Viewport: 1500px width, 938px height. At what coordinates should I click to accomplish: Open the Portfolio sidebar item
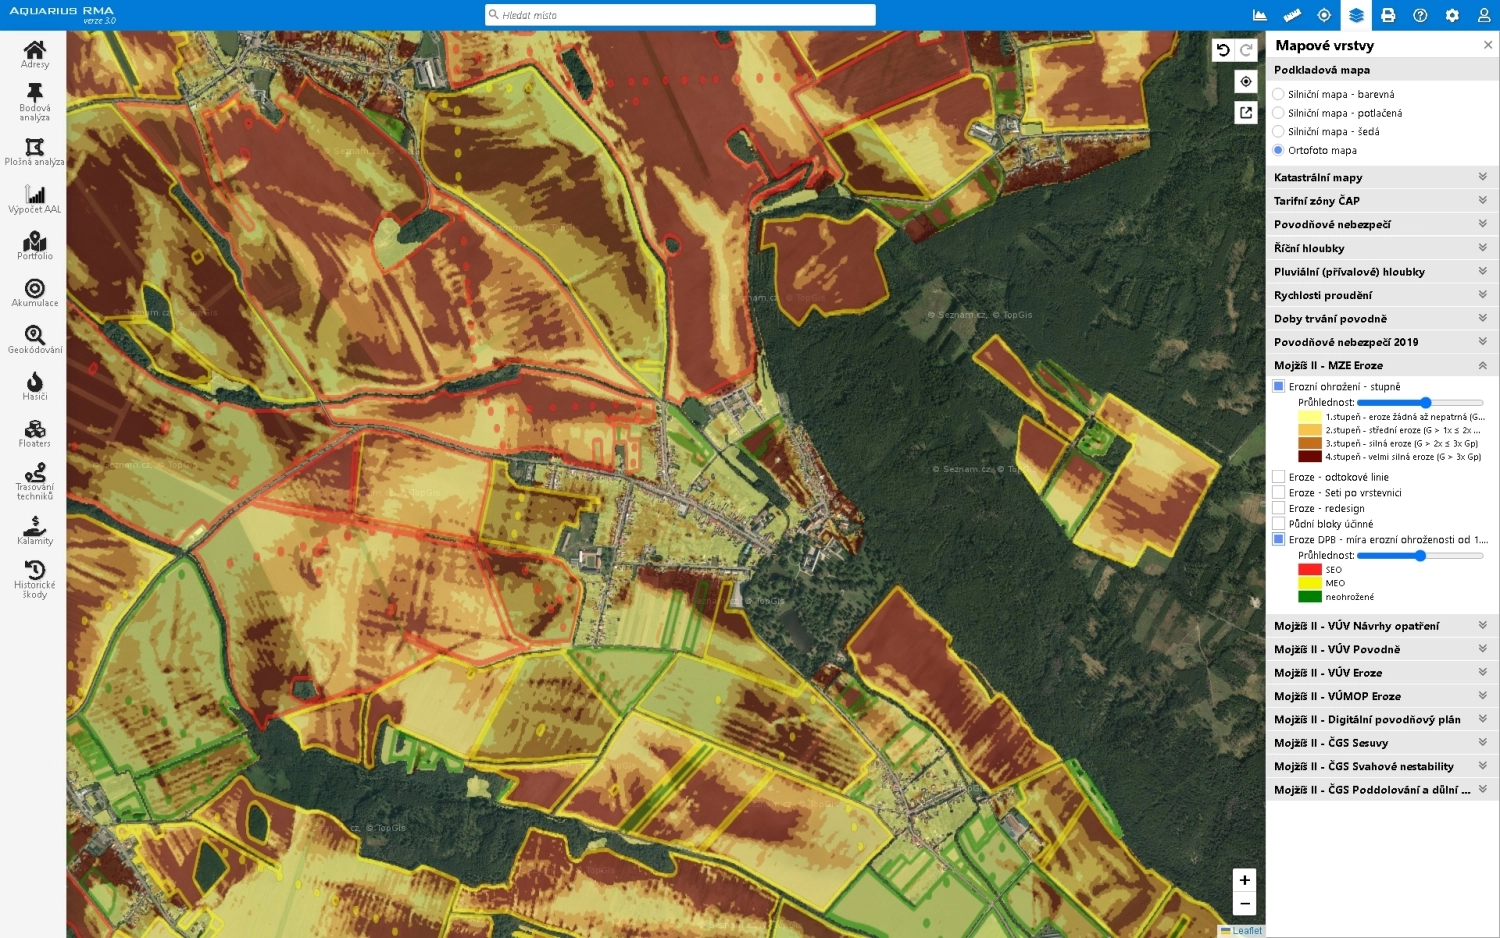click(35, 246)
